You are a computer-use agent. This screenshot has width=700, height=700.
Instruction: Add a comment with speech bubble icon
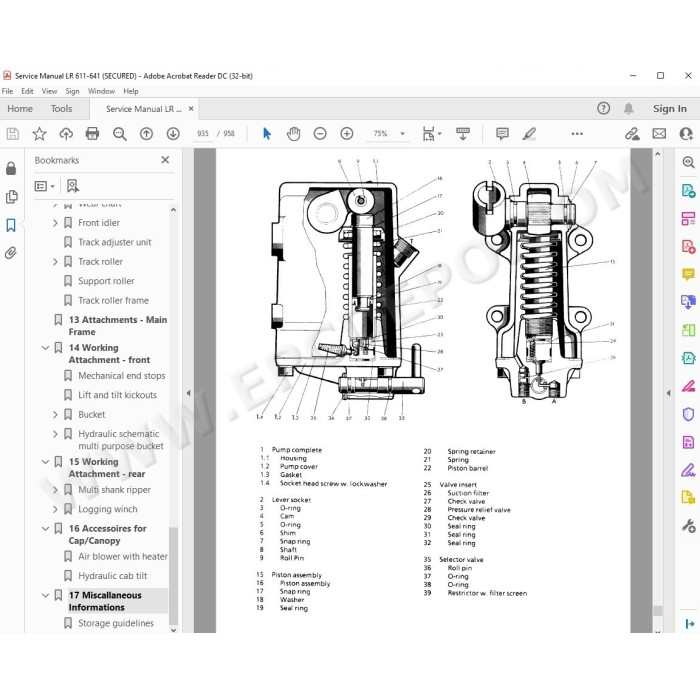(502, 133)
